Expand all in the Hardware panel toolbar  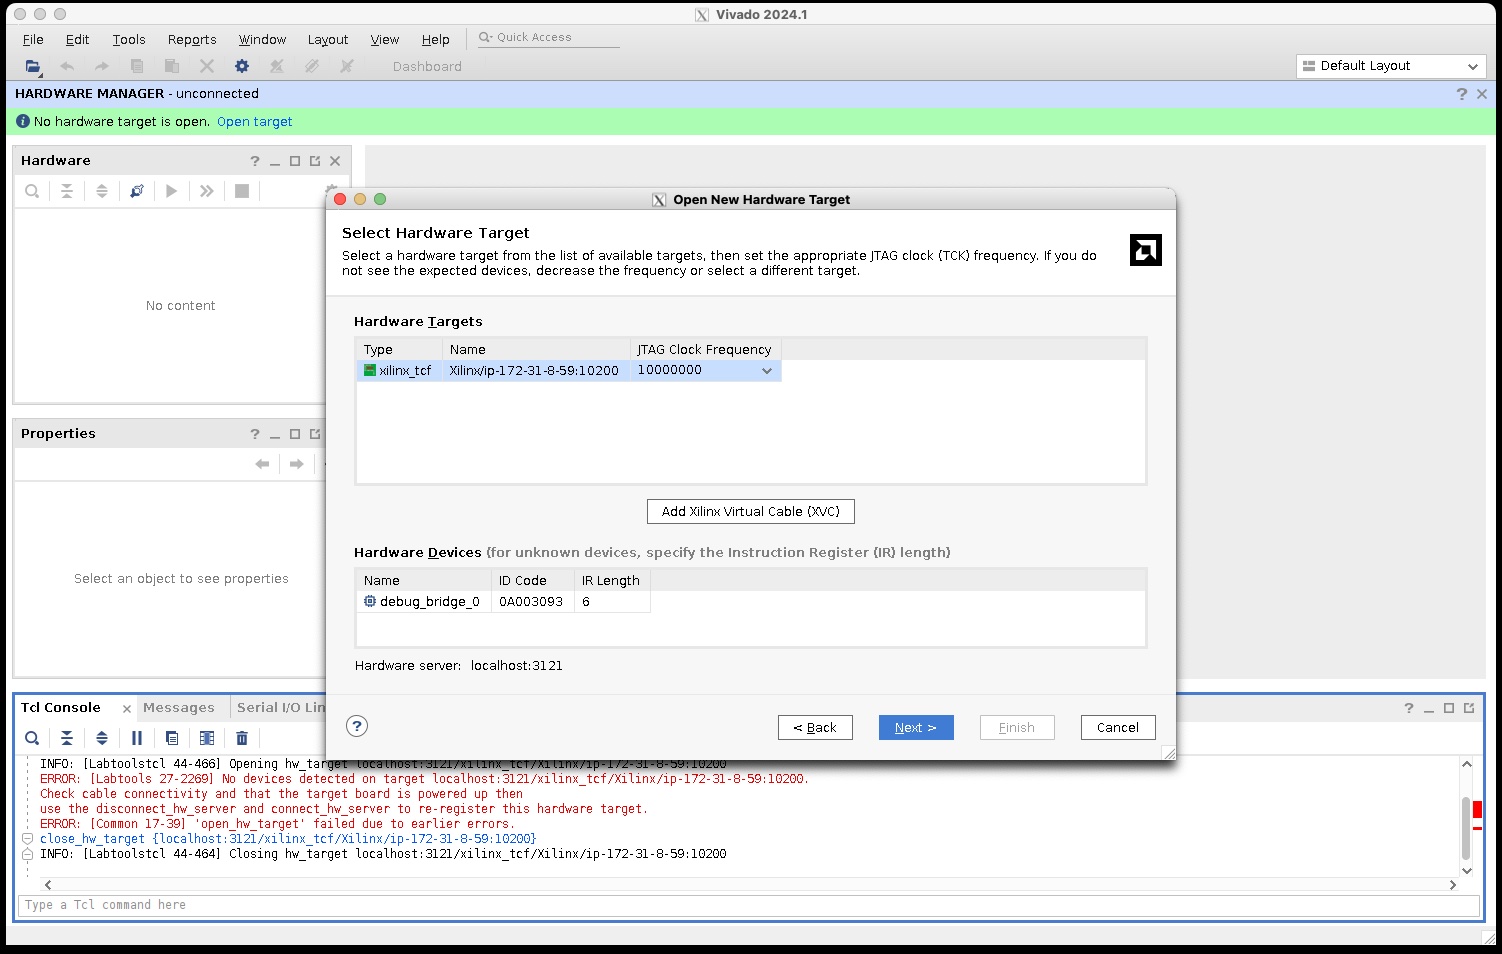pyautogui.click(x=101, y=191)
